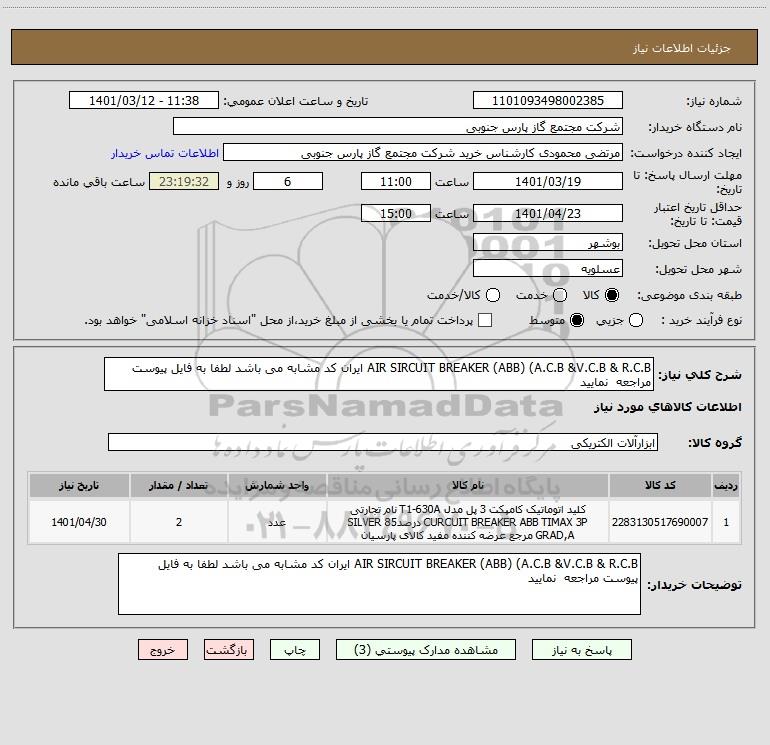The width and height of the screenshot is (770, 745).
Task: Toggle the Islamic treasury payment checkbox
Action: [x=485, y=321]
